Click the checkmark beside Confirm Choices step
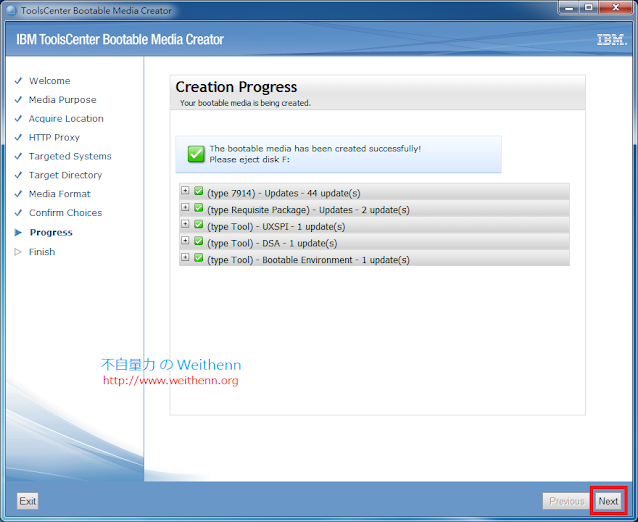The height and width of the screenshot is (522, 638). tap(18, 213)
